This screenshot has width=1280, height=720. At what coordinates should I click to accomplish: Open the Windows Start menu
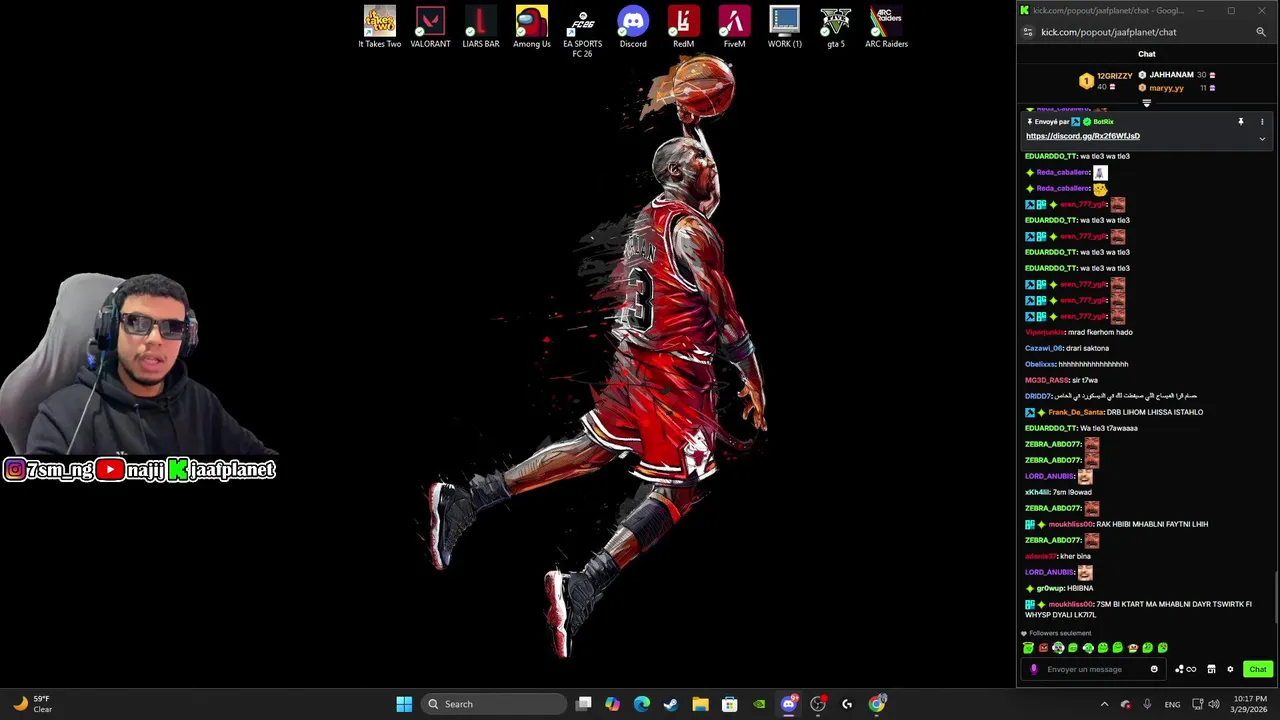[x=404, y=704]
